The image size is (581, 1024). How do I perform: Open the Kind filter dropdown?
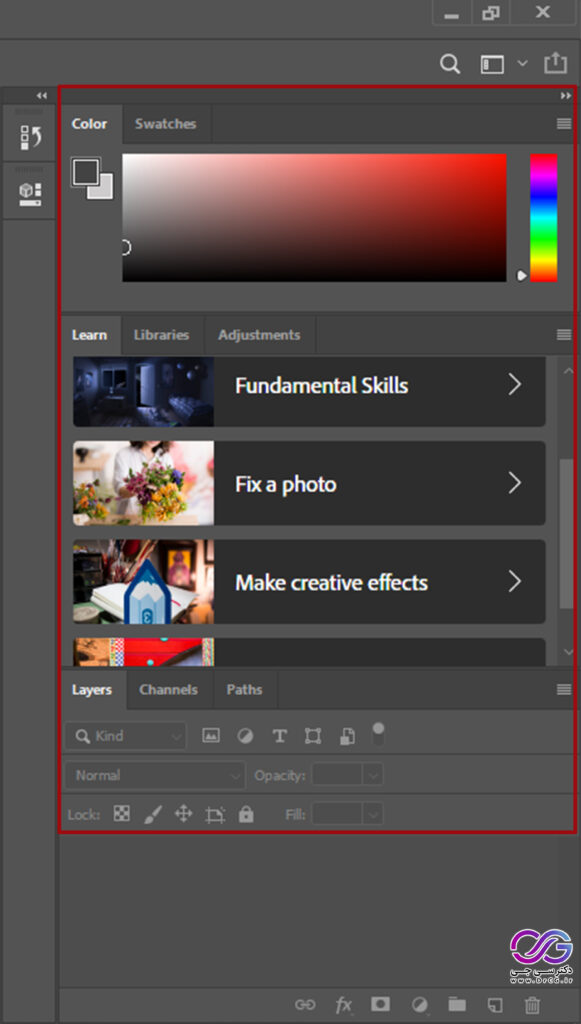[x=125, y=736]
